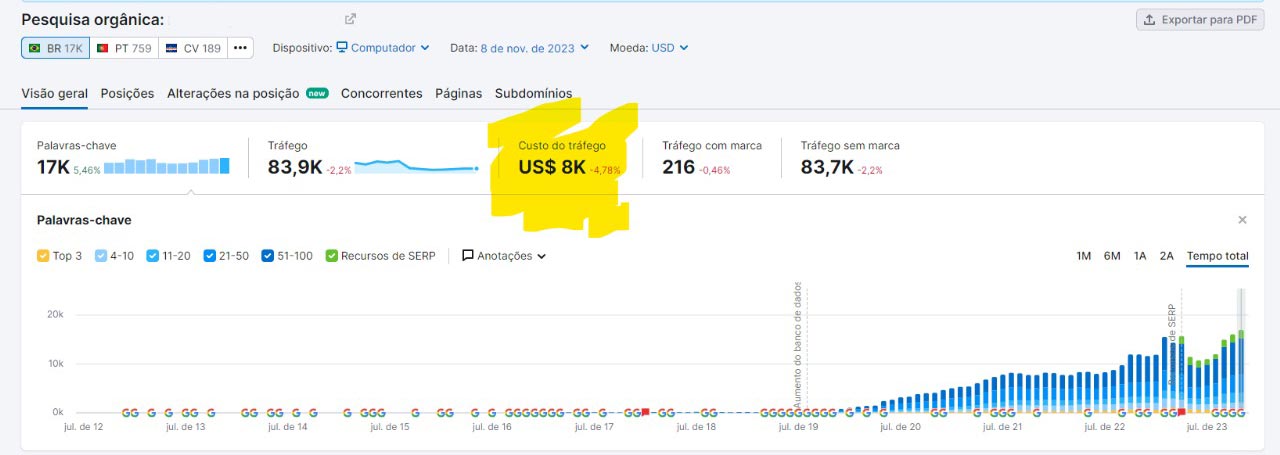Toggle the 51-100 positions checkbox
Screen dimensions: 1280x455
pos(268,256)
